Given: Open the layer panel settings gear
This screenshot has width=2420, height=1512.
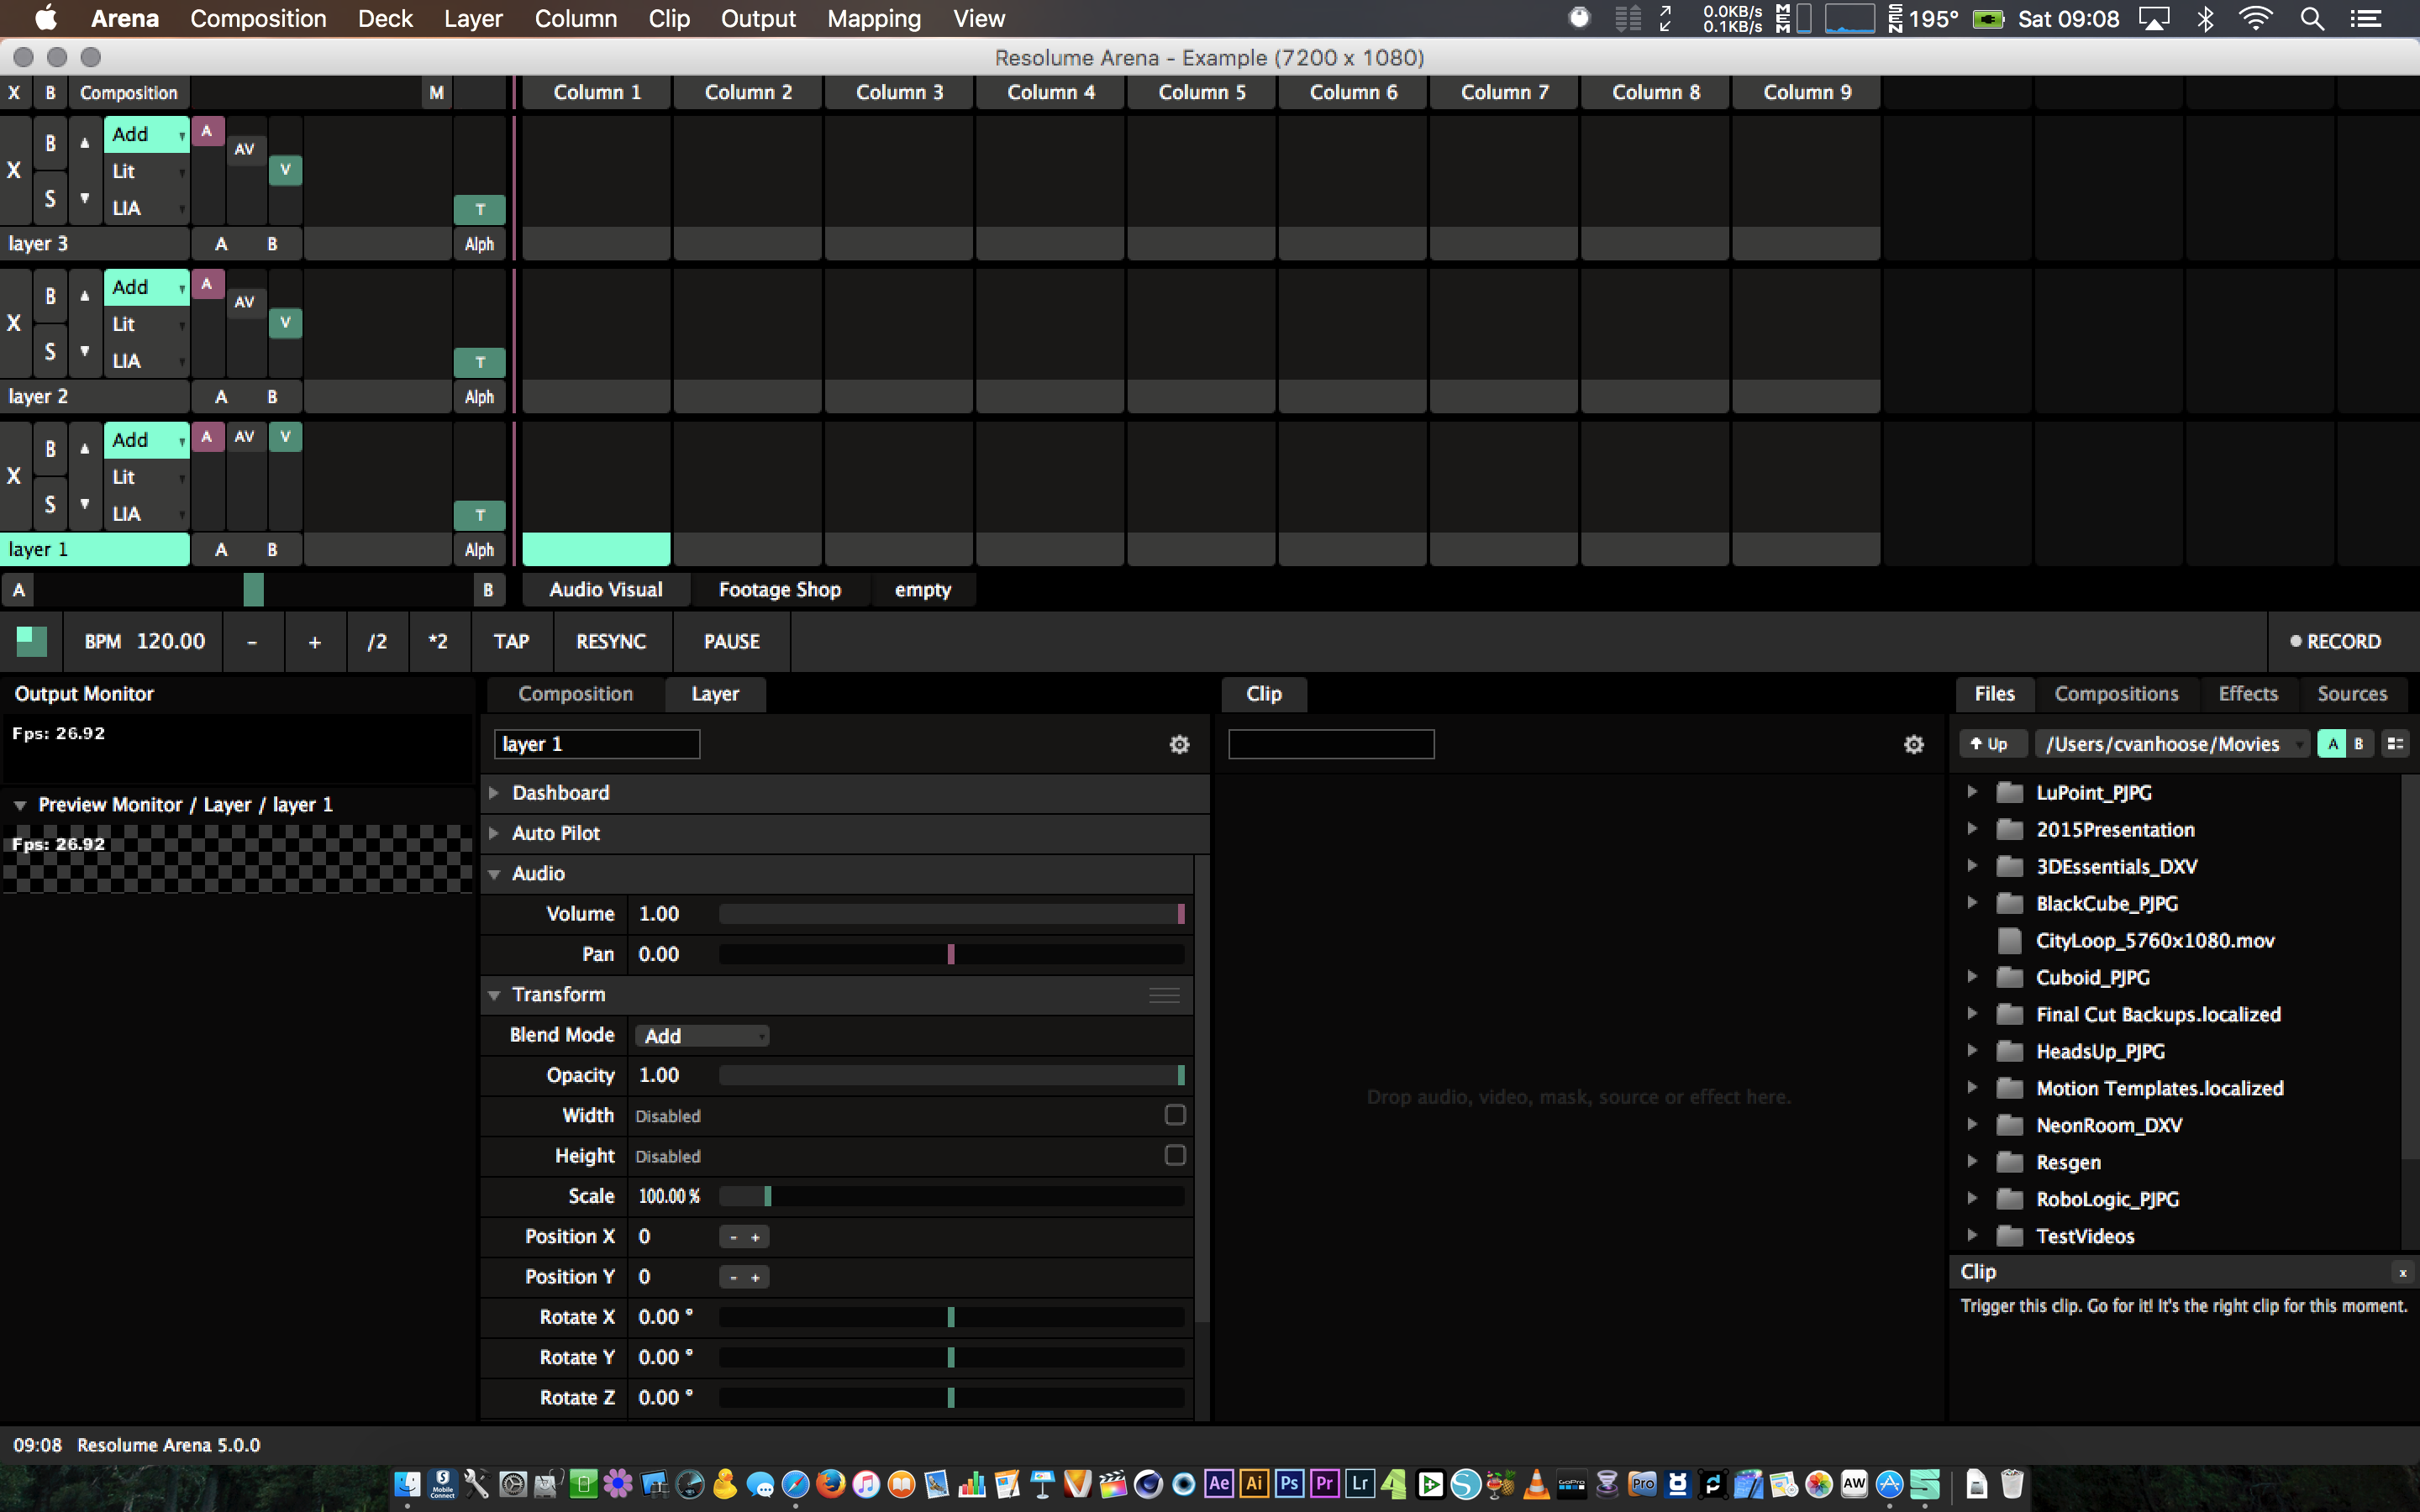Looking at the screenshot, I should pos(1179,744).
